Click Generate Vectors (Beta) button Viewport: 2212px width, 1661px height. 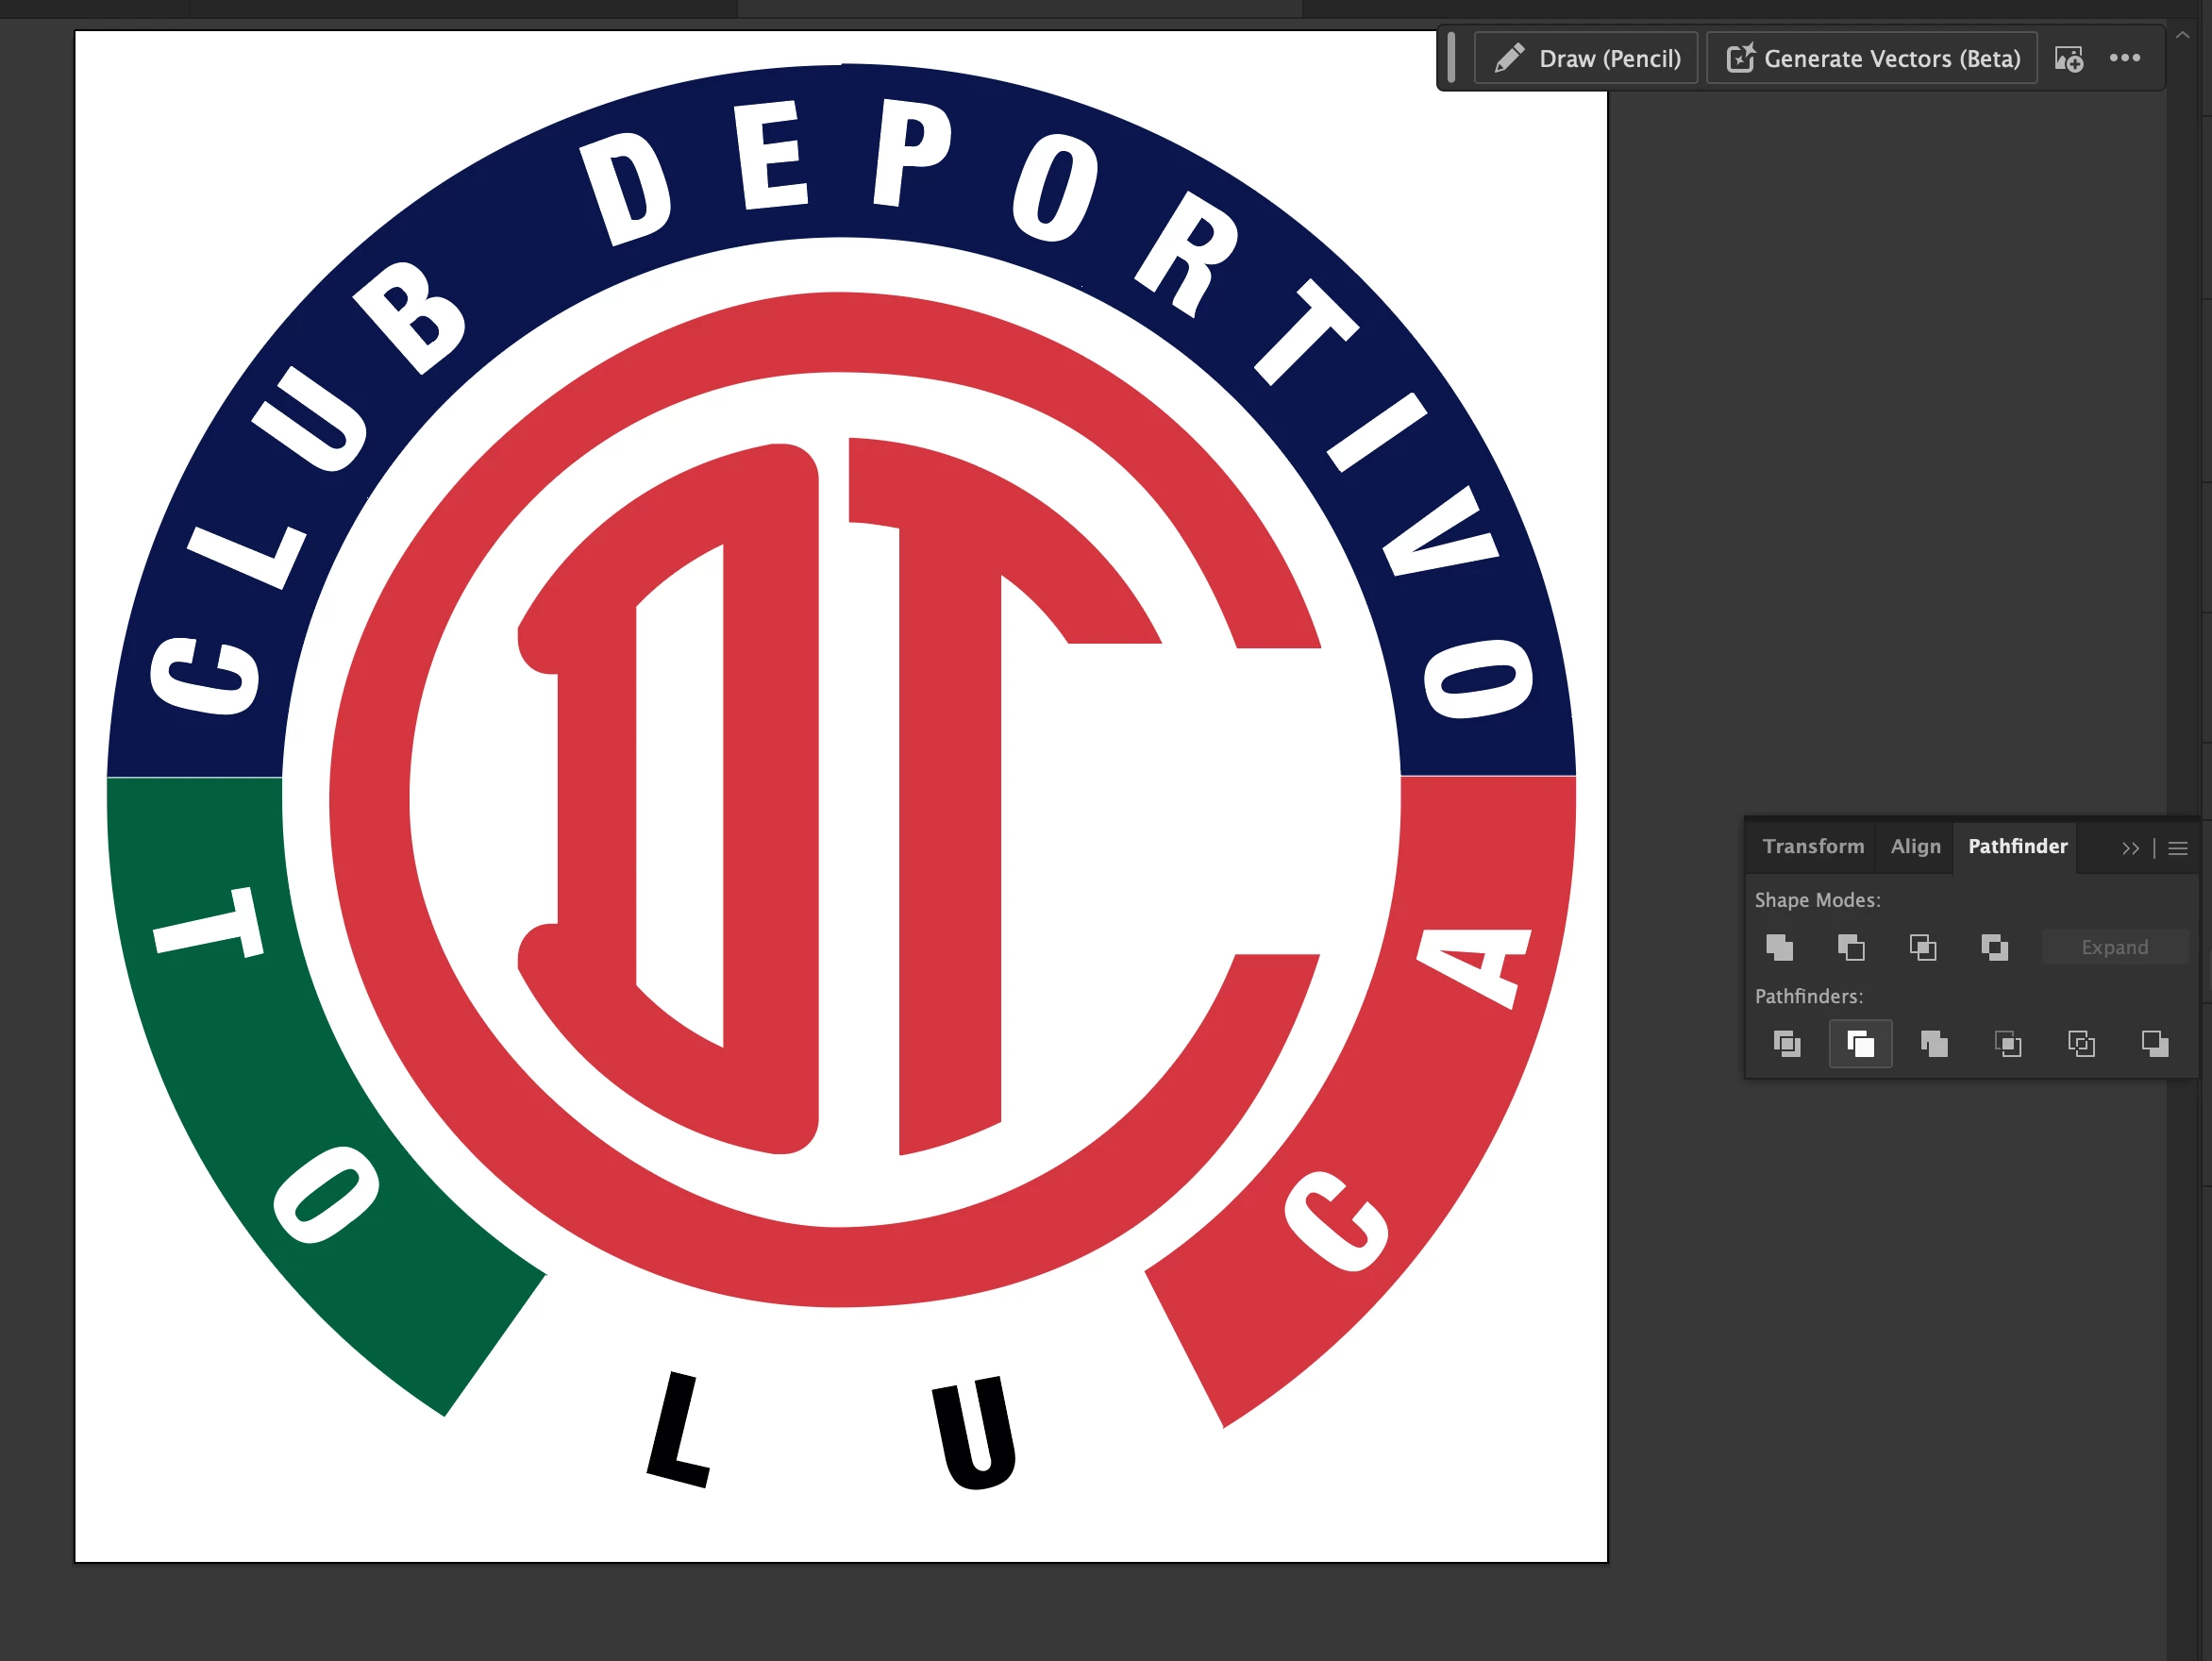1872,59
